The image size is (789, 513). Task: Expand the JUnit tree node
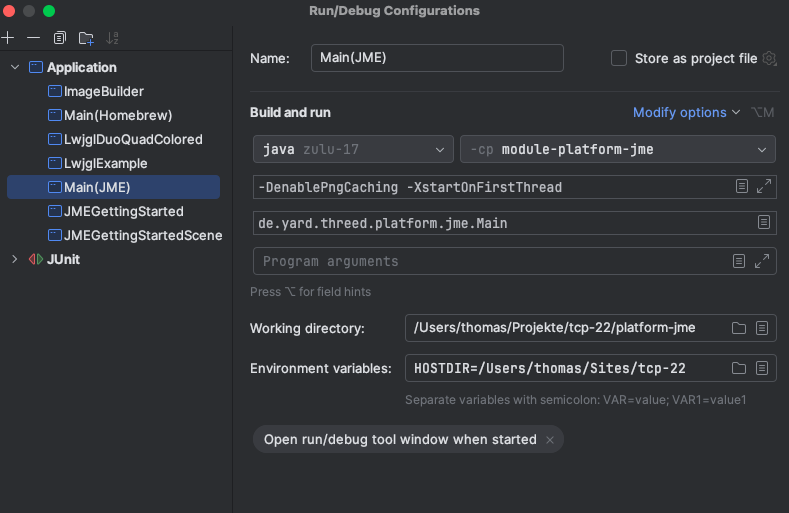pyautogui.click(x=14, y=260)
